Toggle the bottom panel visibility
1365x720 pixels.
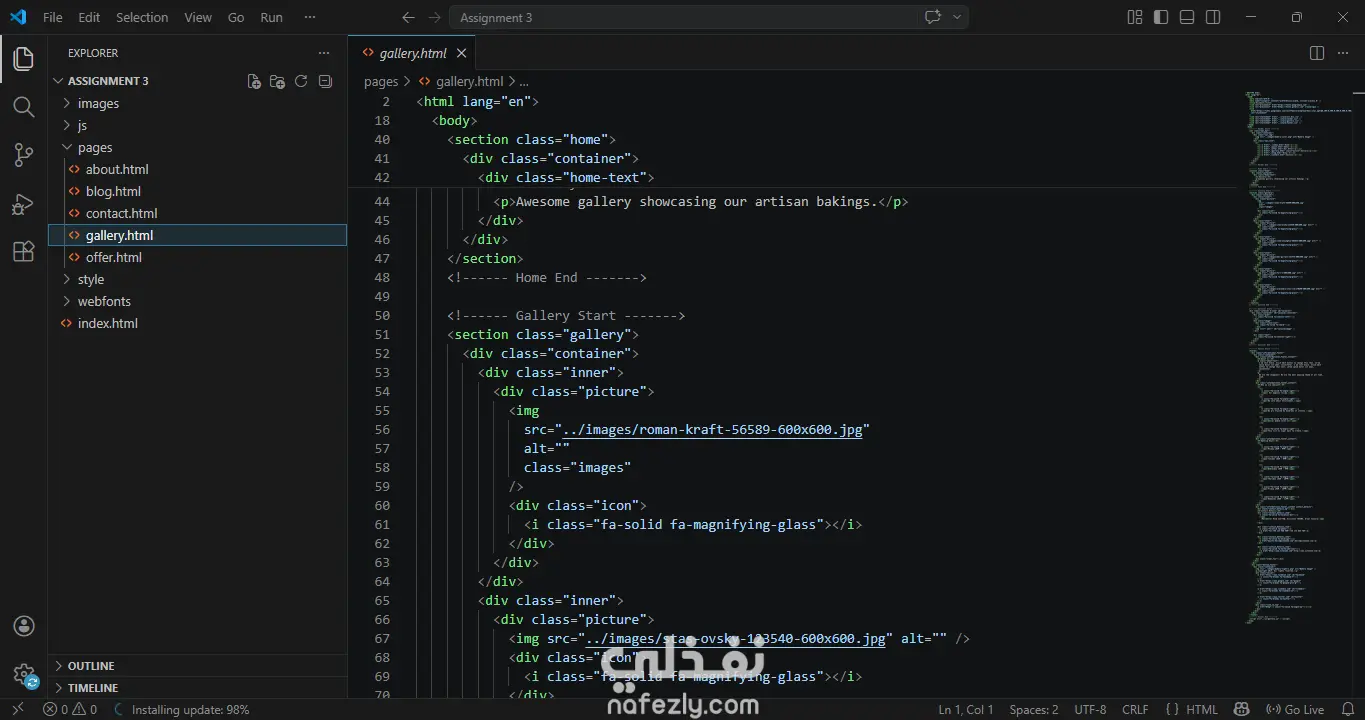click(x=1187, y=17)
